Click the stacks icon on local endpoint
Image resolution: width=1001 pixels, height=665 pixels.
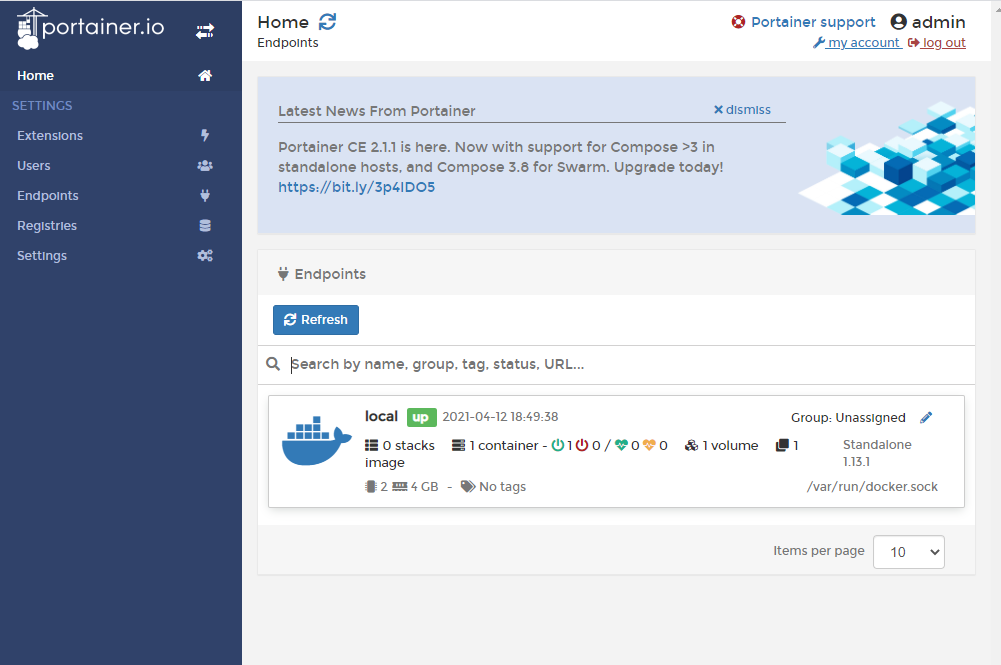(x=372, y=445)
